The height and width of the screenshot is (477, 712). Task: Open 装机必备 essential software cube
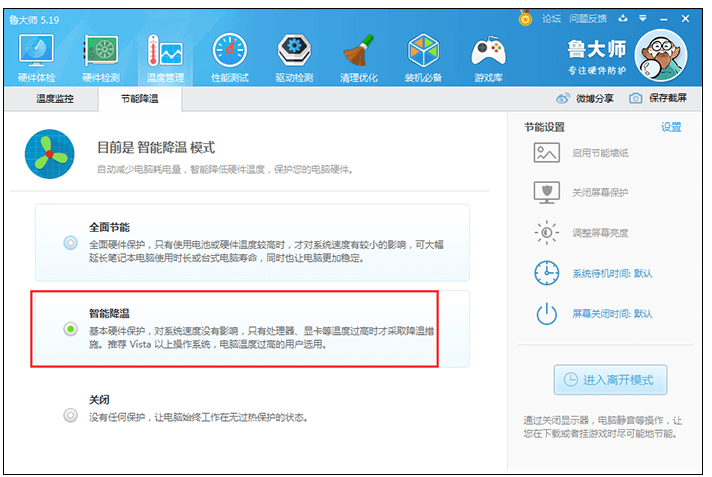click(423, 59)
